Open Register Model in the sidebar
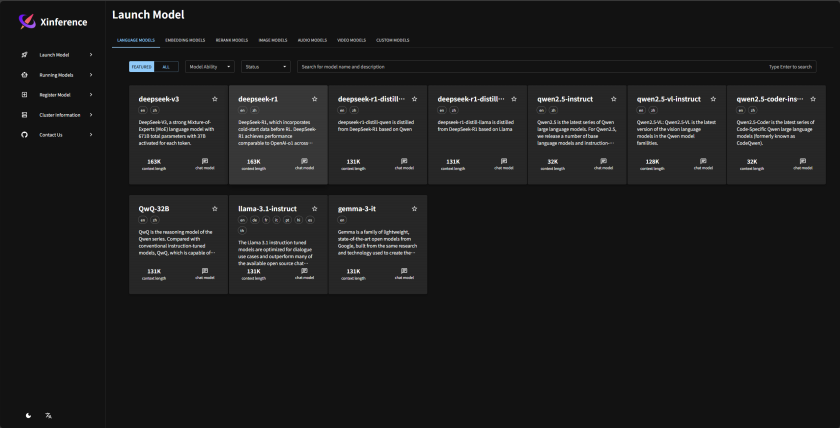Screen dimensions: 840x428 [x=56, y=95]
